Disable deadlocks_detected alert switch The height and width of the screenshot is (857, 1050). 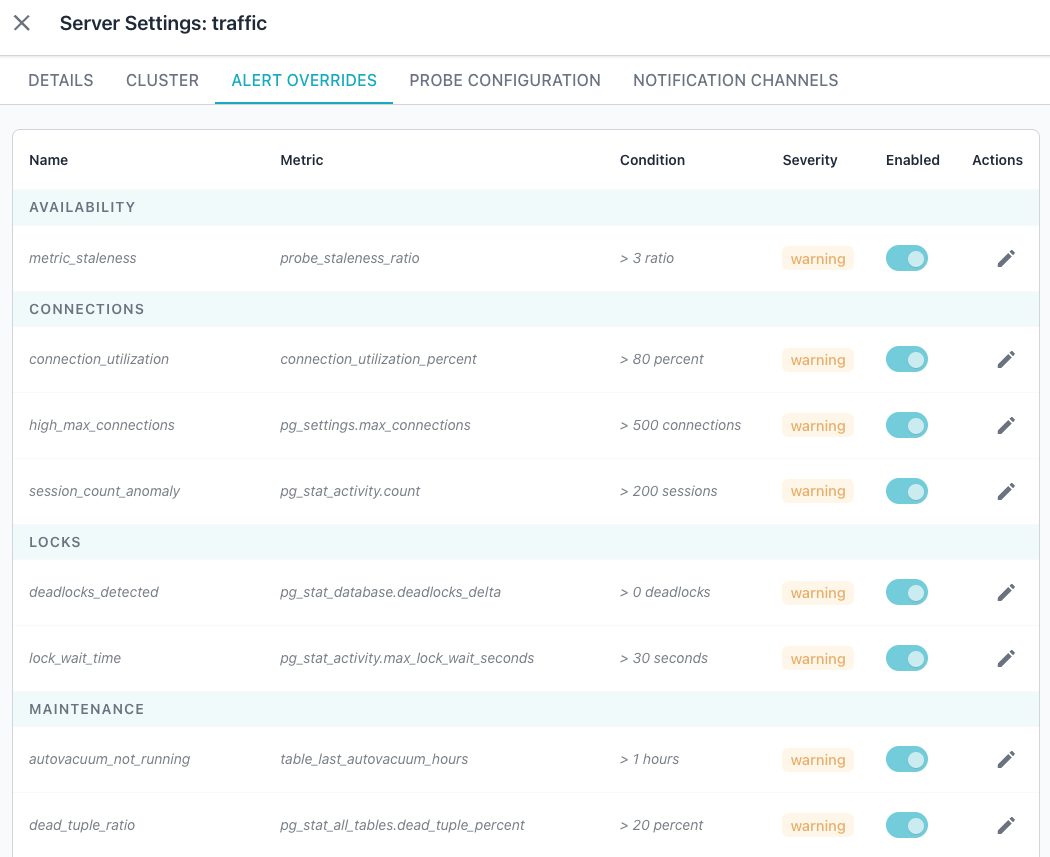[x=907, y=593]
